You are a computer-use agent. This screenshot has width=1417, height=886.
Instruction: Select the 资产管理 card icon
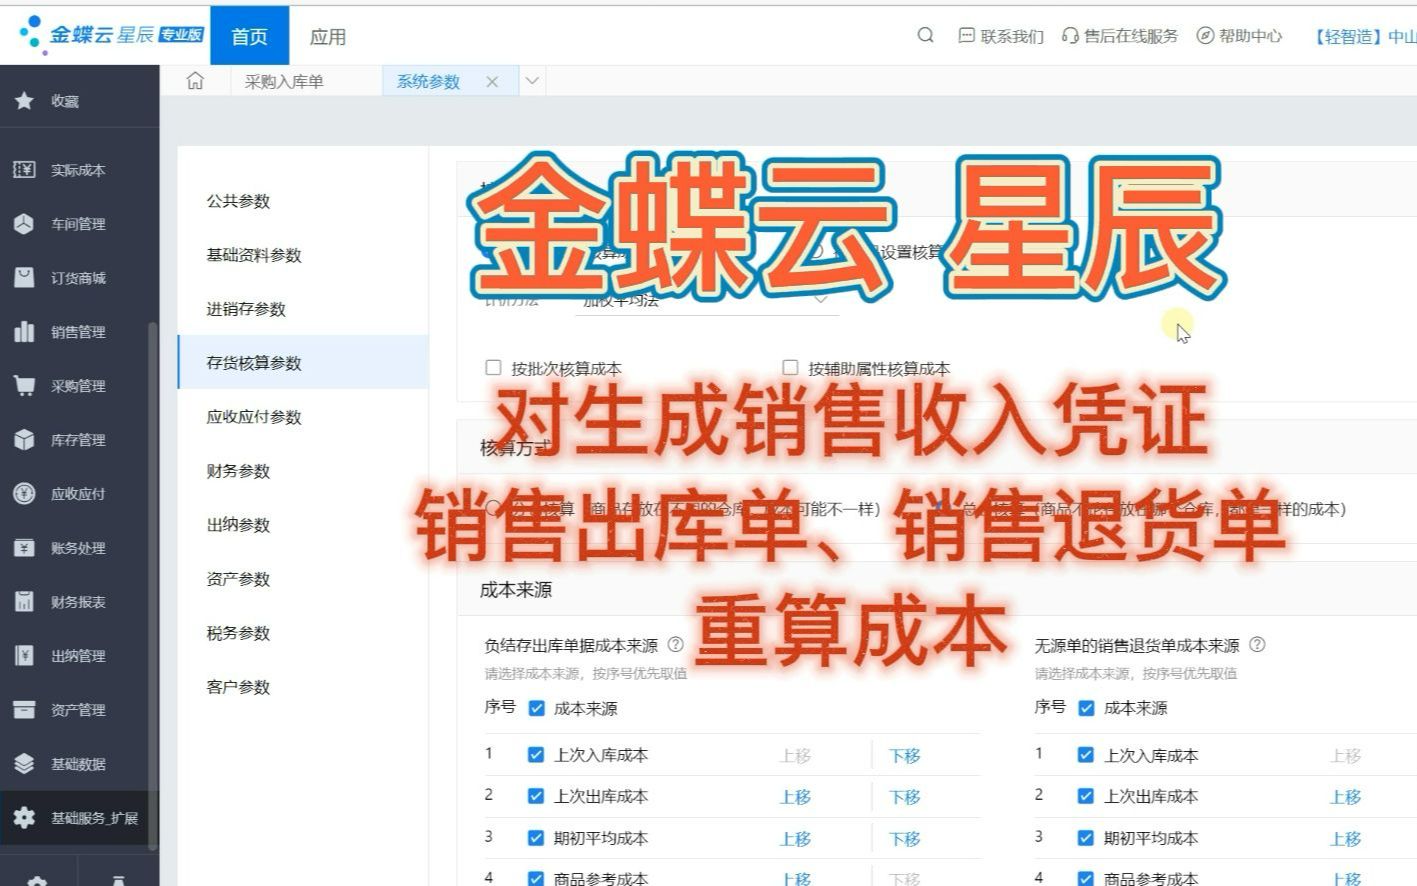[24, 710]
